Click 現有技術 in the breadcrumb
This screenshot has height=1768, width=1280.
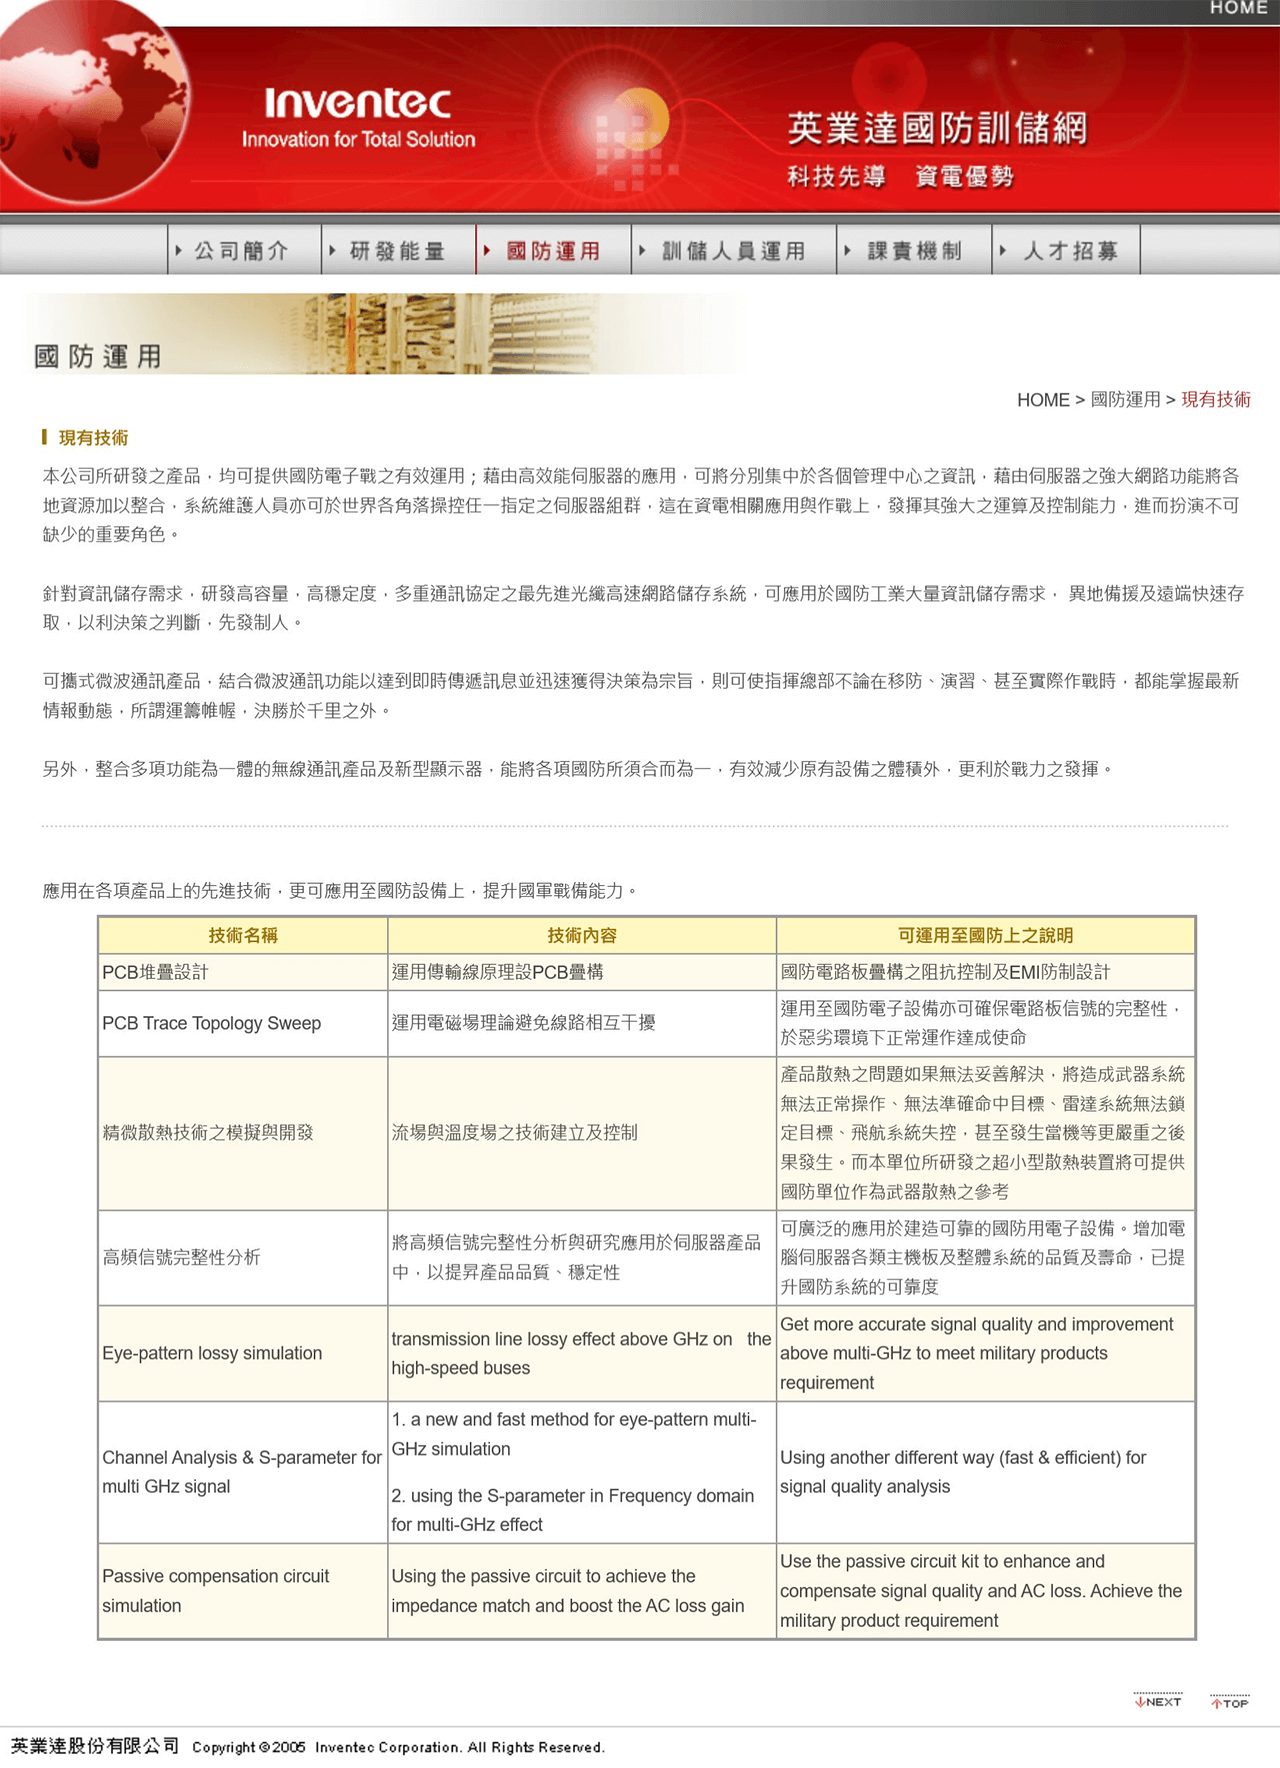tap(1216, 400)
